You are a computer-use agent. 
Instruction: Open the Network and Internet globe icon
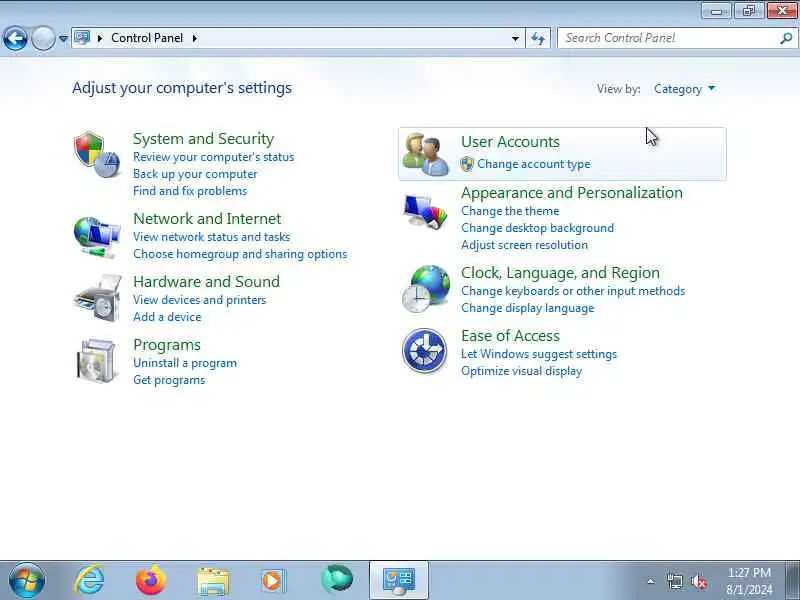[x=97, y=237]
